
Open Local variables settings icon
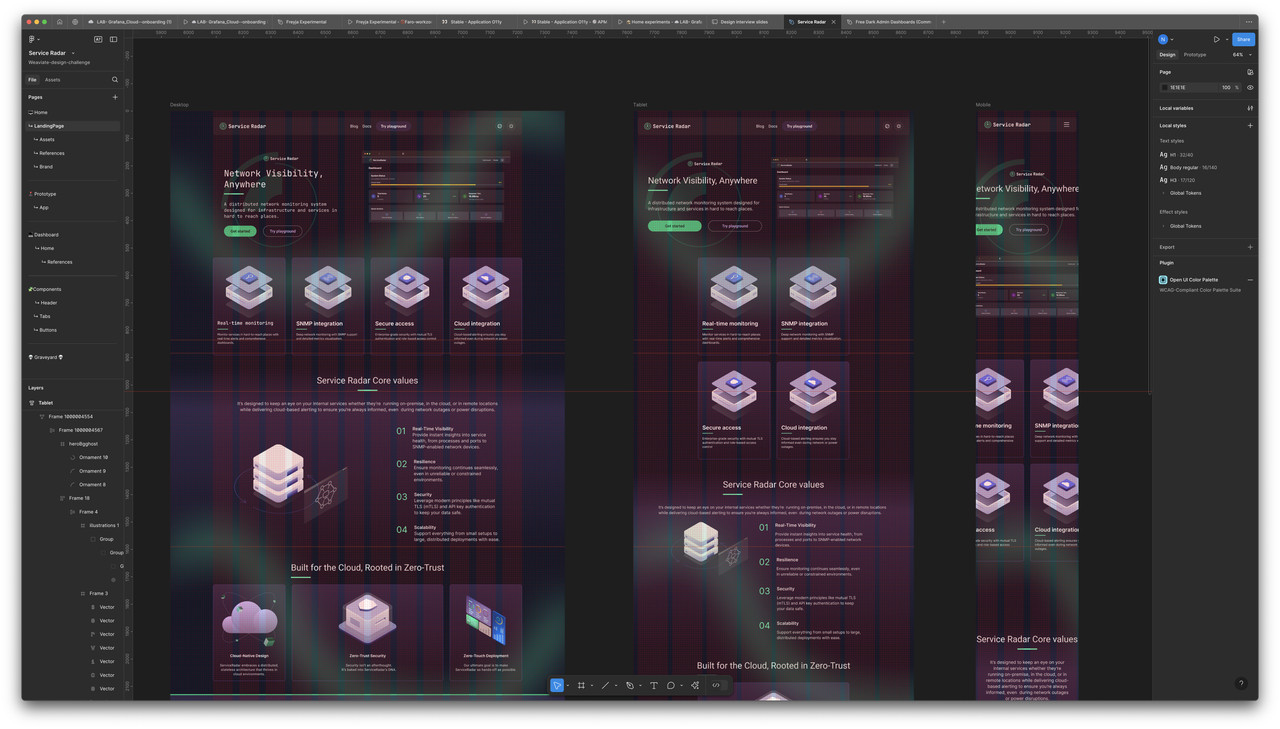coord(1250,108)
